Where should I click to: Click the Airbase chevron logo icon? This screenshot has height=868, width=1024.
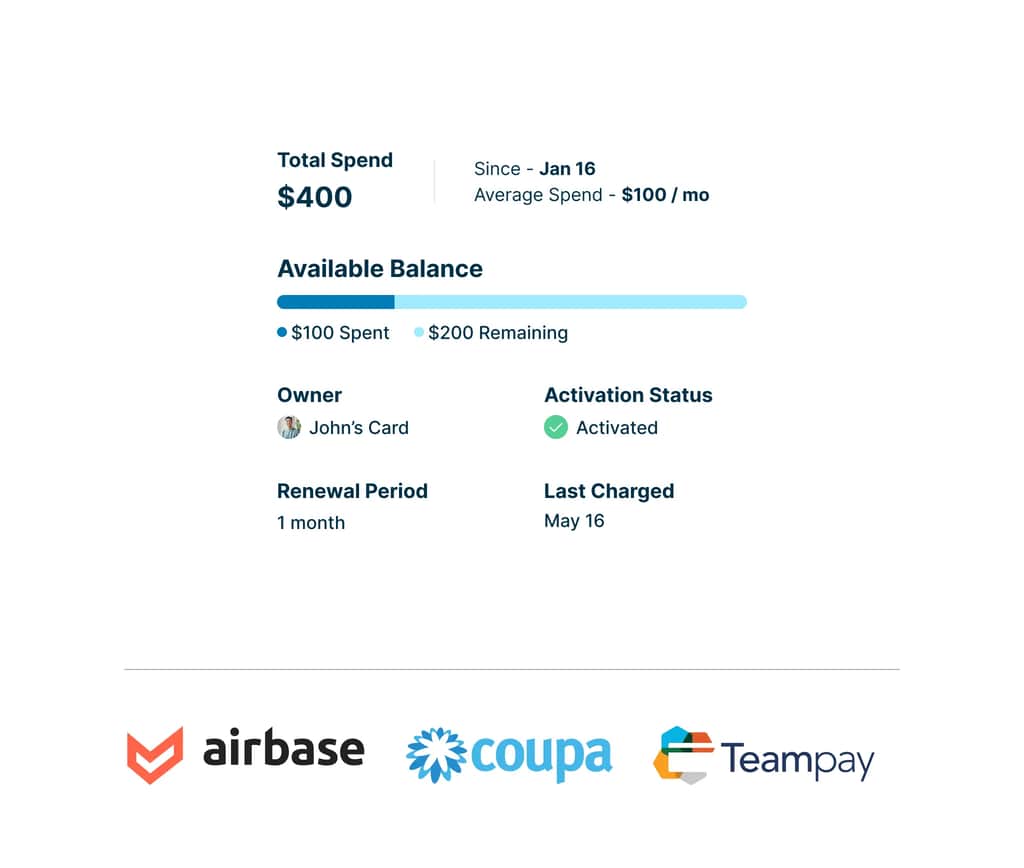(x=155, y=755)
